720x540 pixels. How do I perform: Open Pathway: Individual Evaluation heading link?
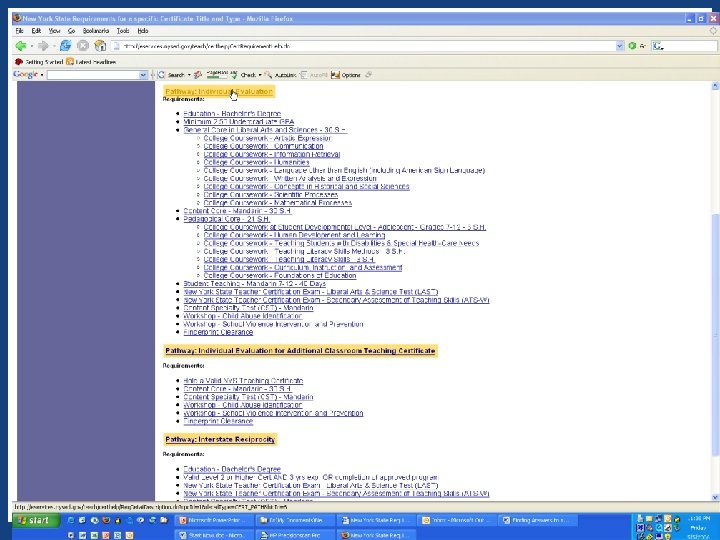[x=219, y=91]
